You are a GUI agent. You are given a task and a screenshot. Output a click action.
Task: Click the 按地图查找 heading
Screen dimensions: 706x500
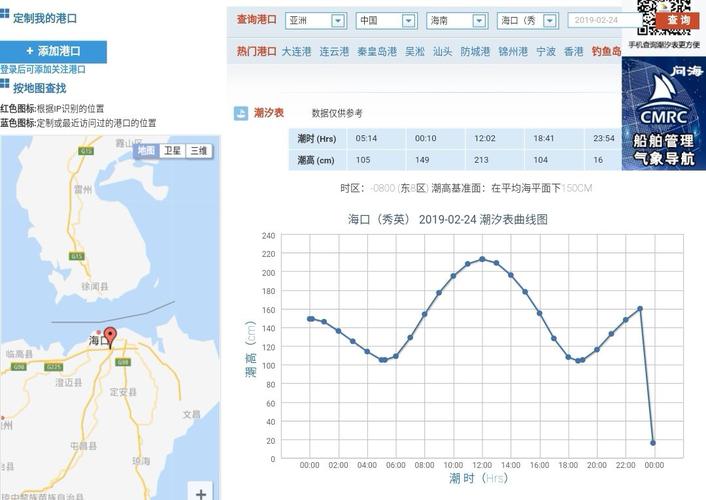[x=40, y=88]
